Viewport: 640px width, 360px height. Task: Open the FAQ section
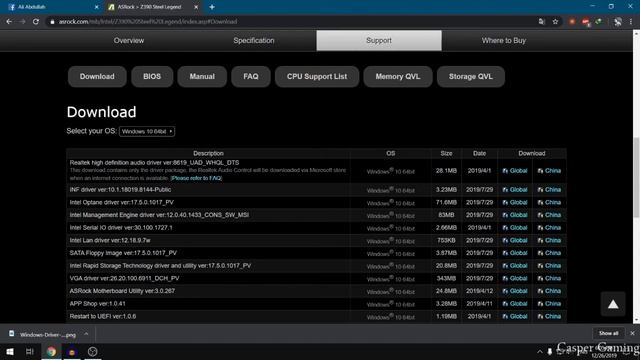coord(251,76)
